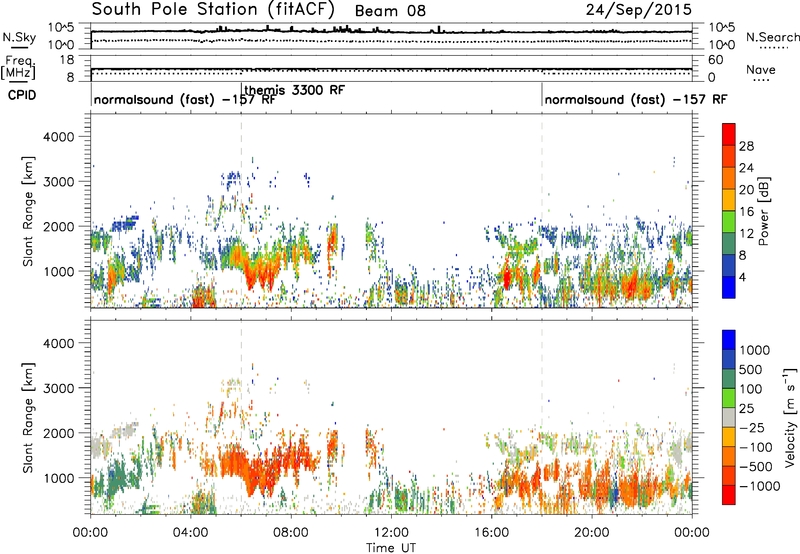Click the '-1000' tick on the Velocity scale
The width and height of the screenshot is (800, 554).
[x=759, y=486]
